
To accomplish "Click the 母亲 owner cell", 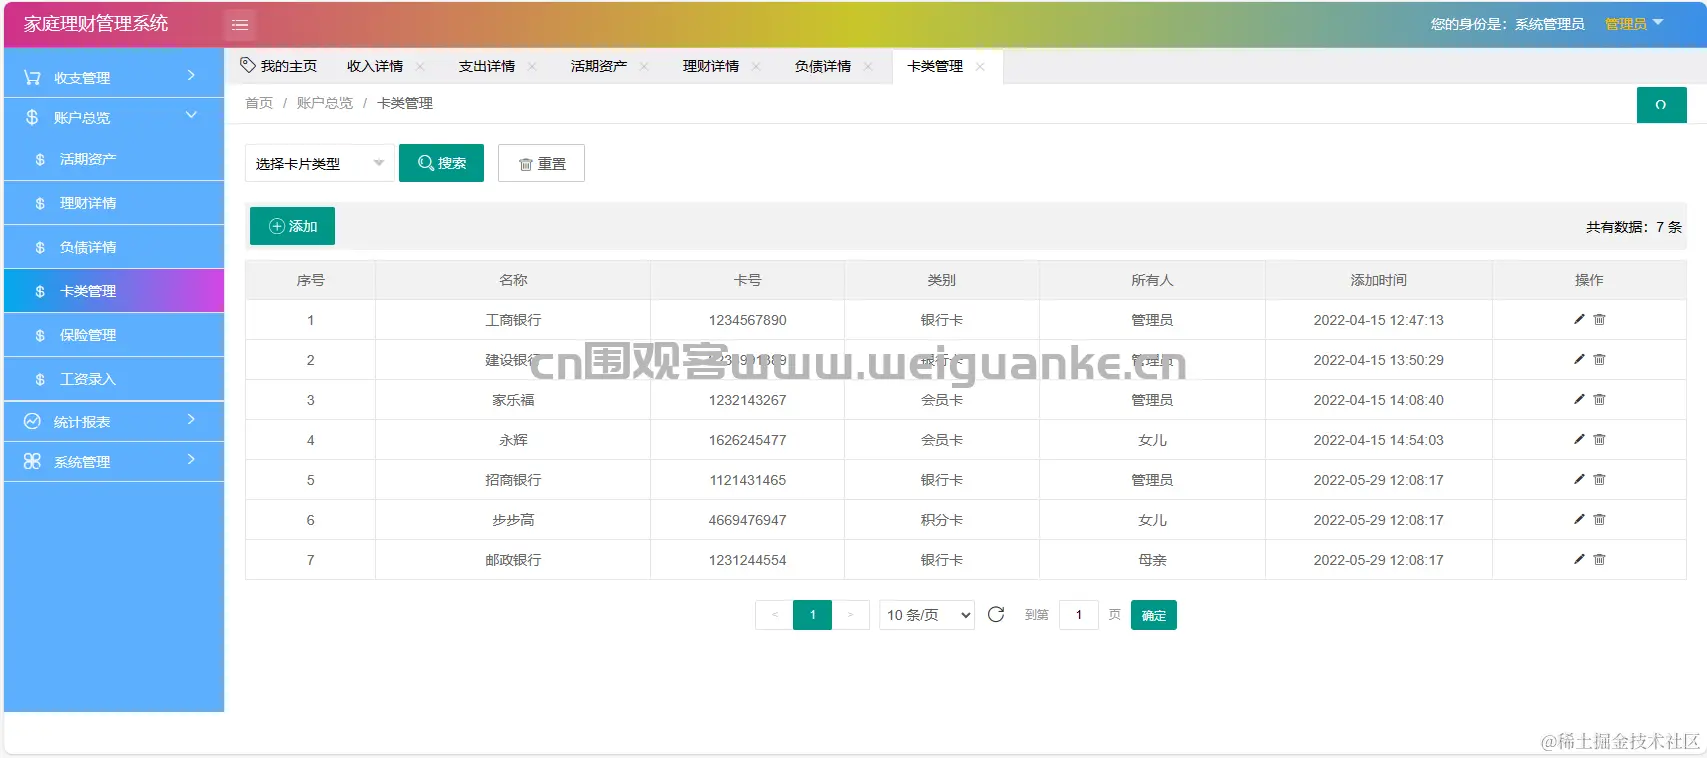I will [1152, 560].
